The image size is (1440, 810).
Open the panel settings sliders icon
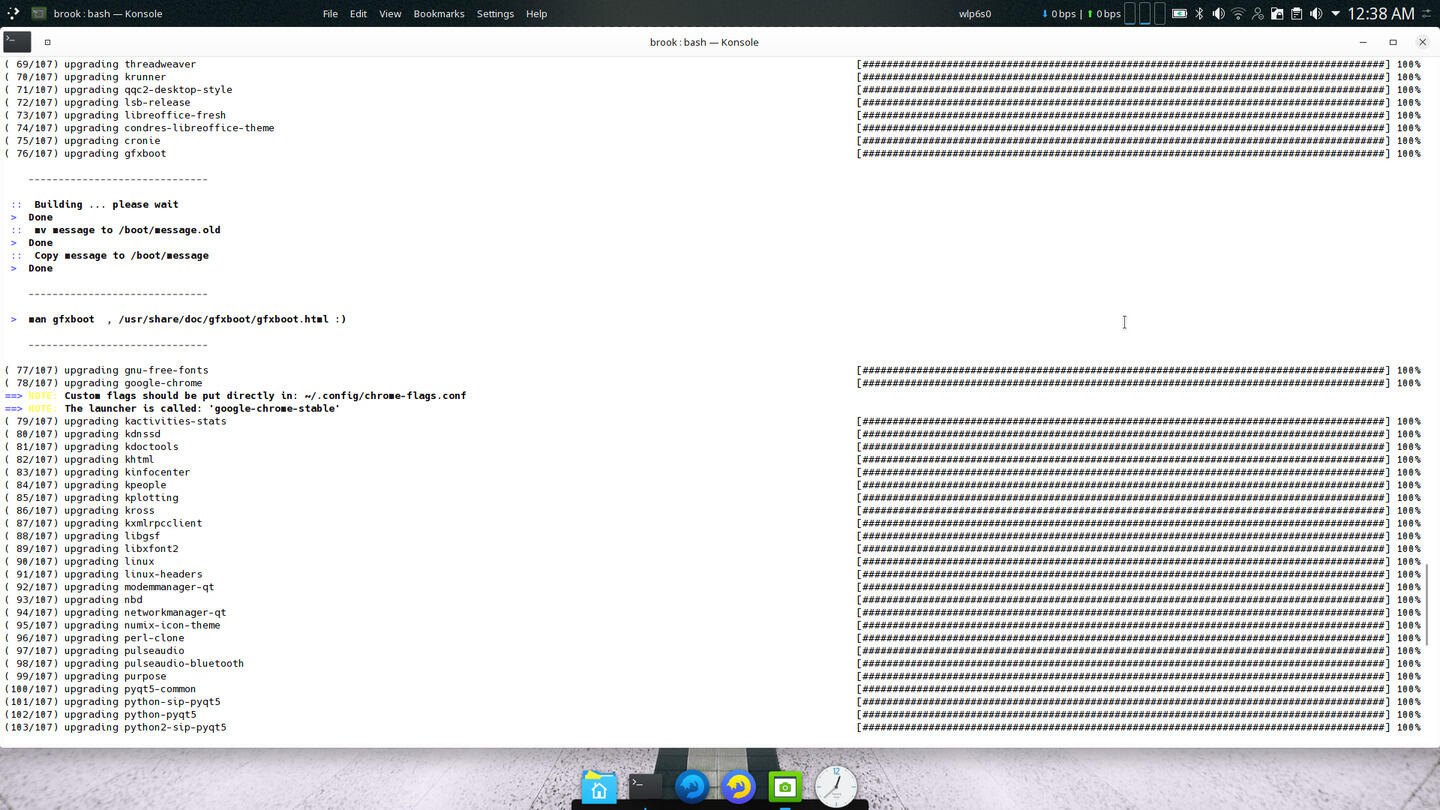point(1427,14)
